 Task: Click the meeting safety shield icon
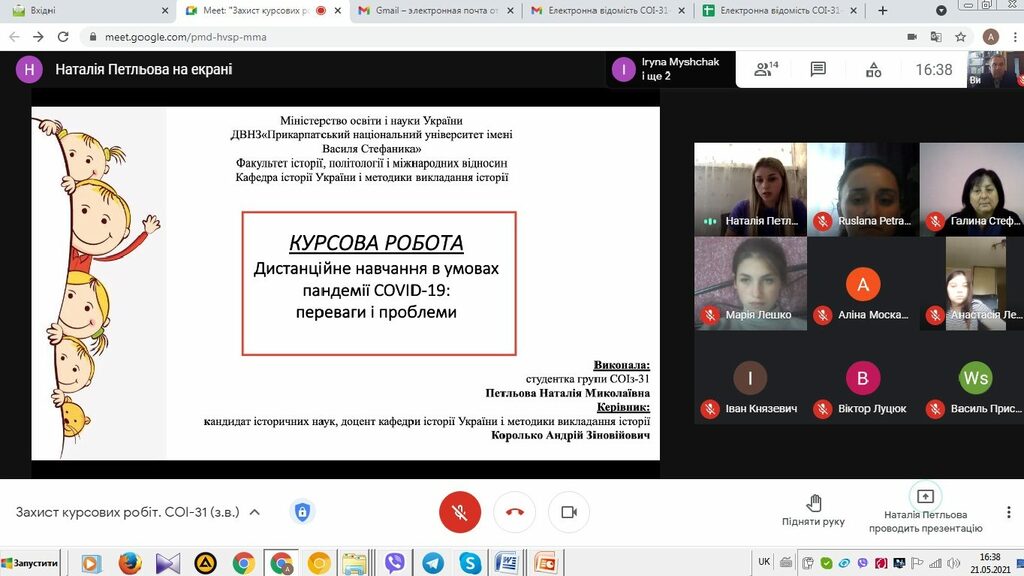[x=302, y=512]
